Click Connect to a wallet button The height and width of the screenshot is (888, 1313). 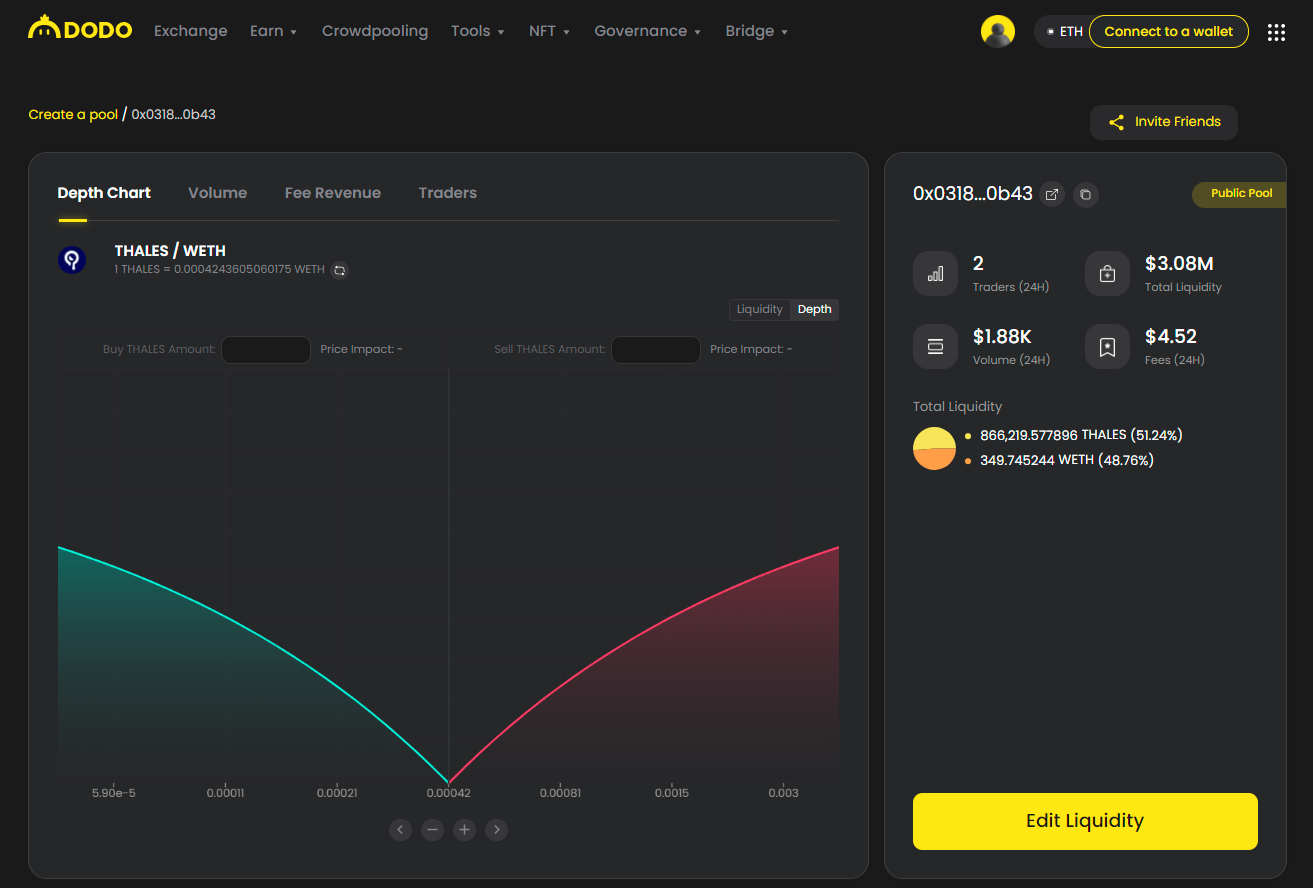(x=1168, y=32)
